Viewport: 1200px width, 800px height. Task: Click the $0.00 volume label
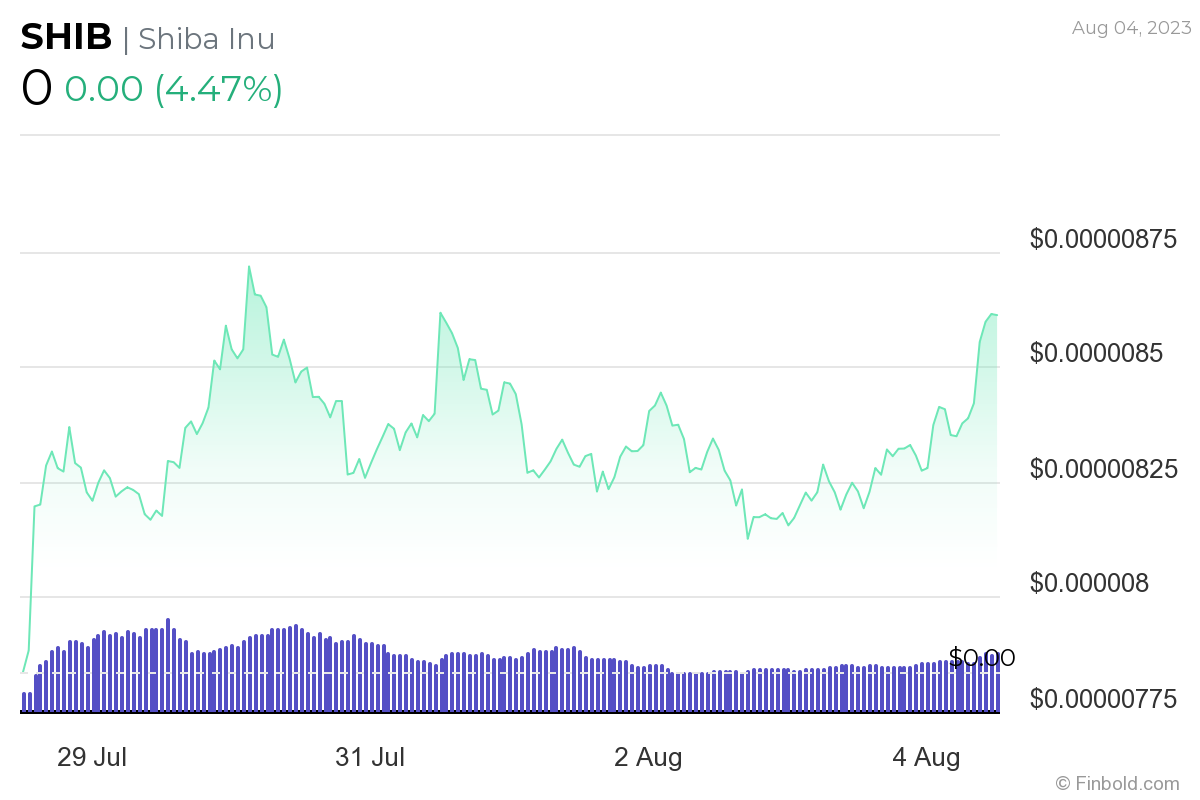click(x=982, y=657)
